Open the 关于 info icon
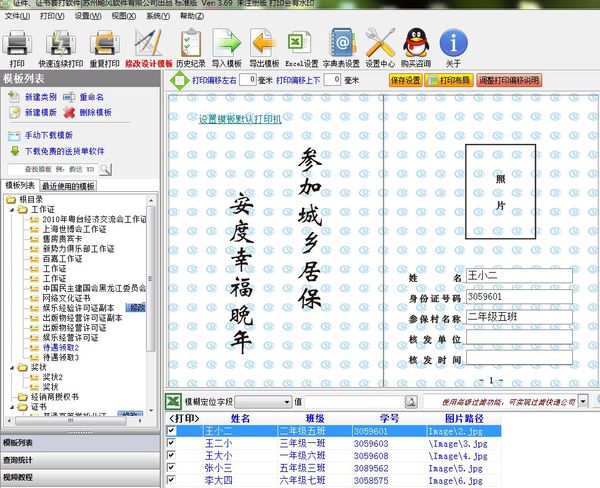 (453, 43)
